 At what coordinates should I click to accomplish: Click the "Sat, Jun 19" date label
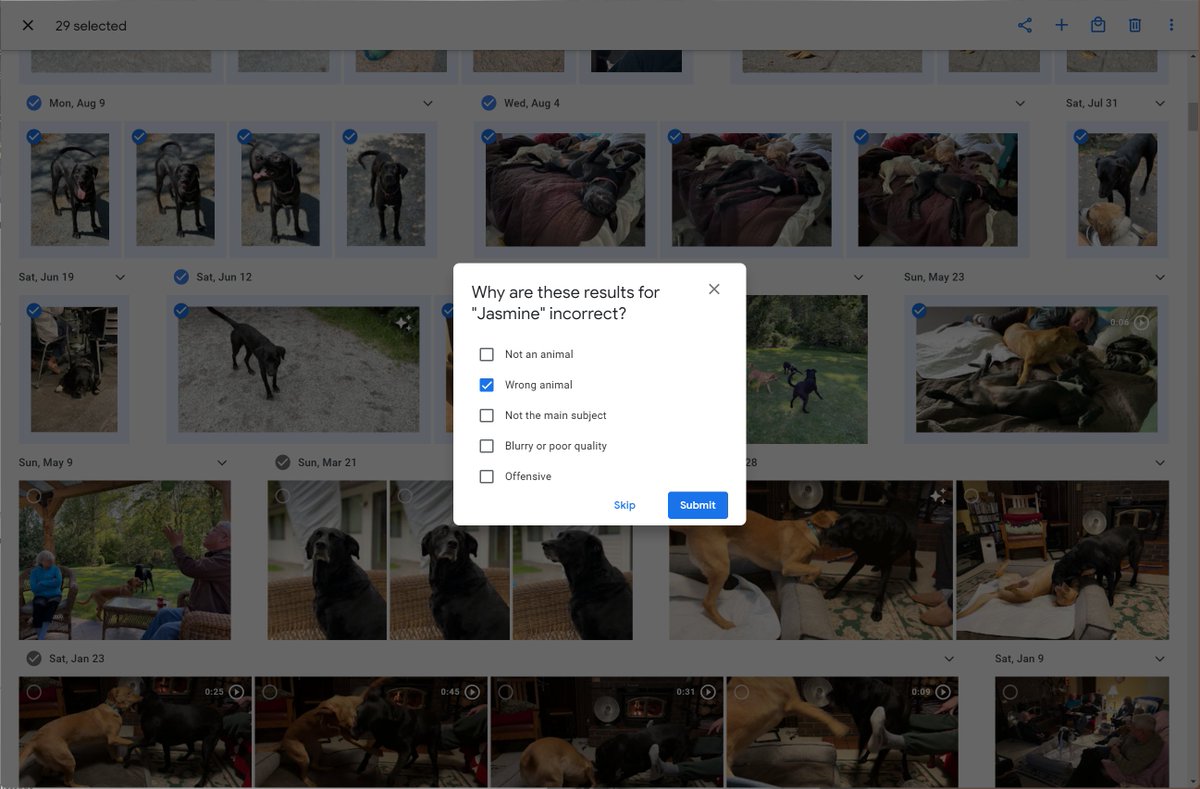click(46, 277)
